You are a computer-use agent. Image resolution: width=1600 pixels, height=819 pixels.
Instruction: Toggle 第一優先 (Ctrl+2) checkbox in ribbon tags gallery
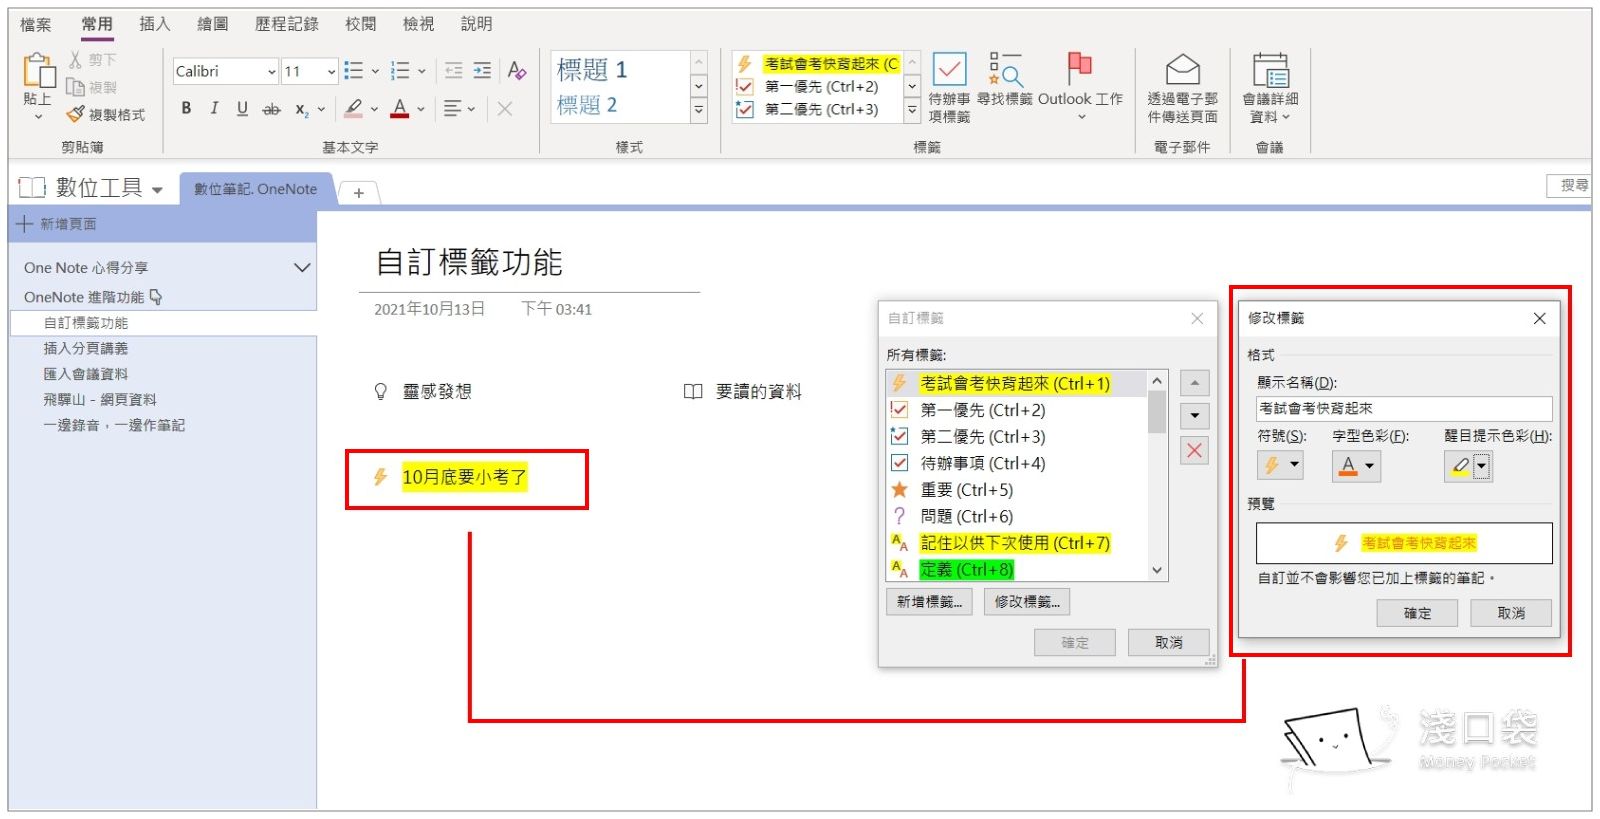744,87
